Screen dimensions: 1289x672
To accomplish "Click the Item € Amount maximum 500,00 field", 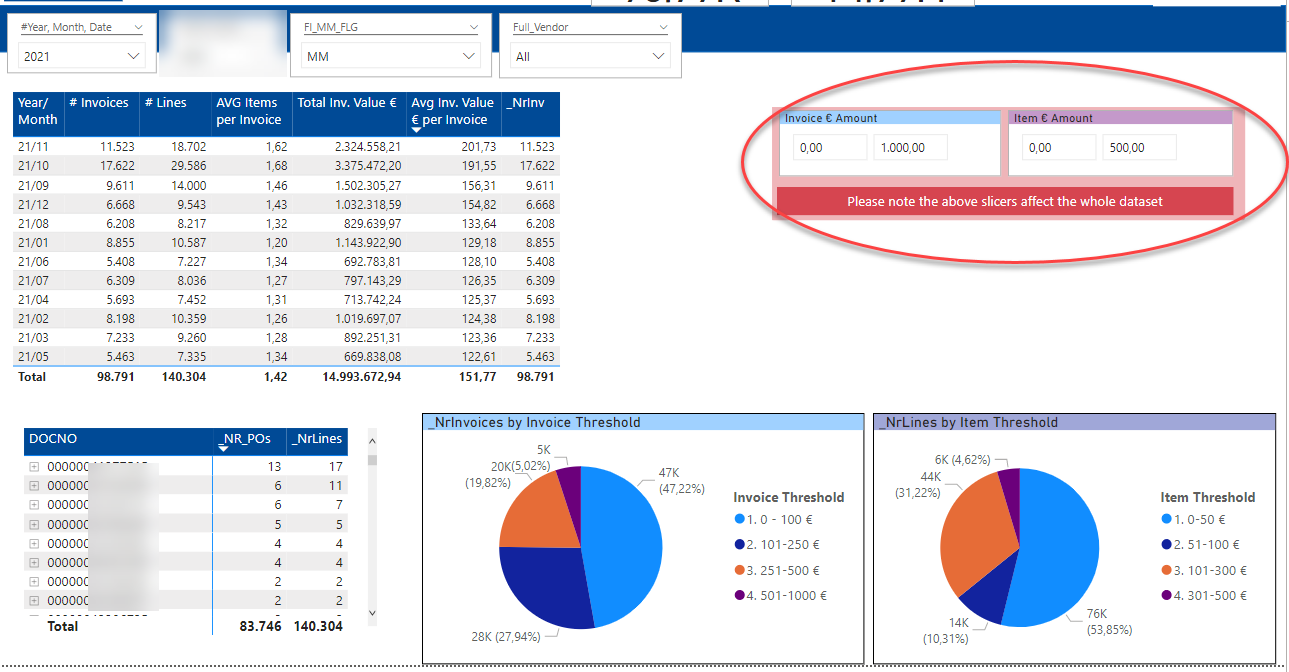I will click(x=1140, y=148).
